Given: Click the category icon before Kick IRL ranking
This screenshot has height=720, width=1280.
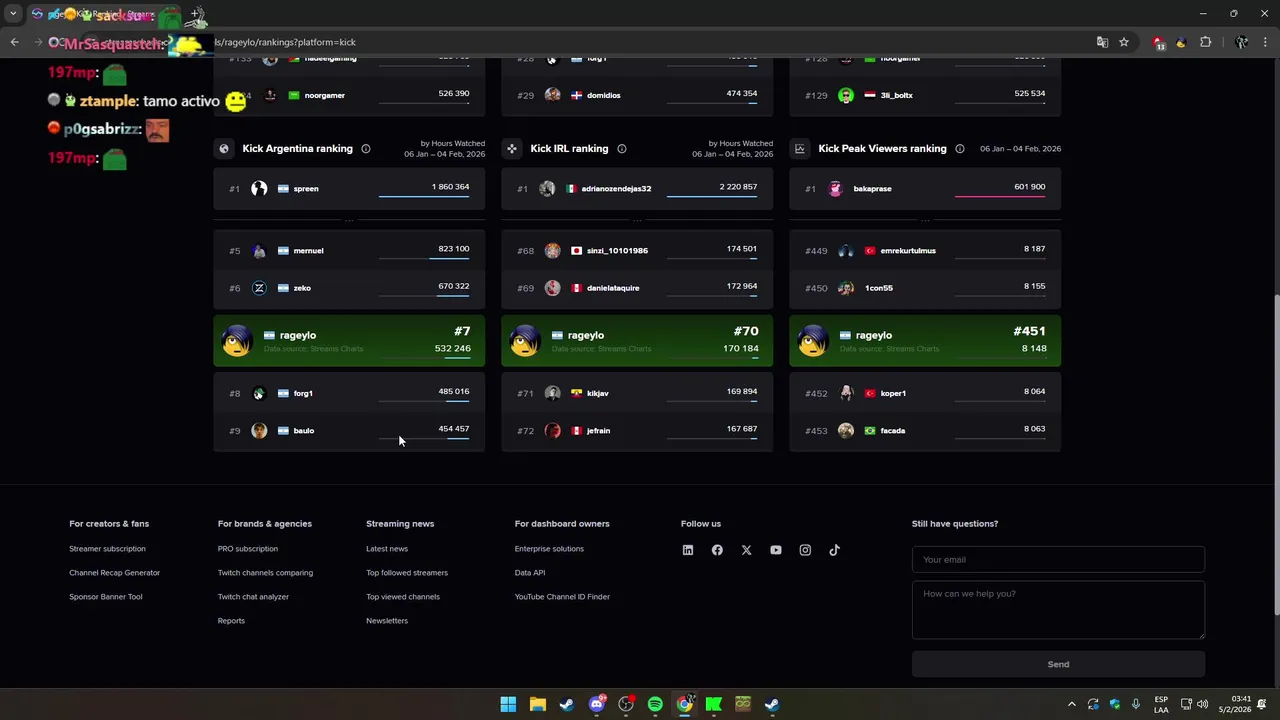Looking at the screenshot, I should [512, 149].
